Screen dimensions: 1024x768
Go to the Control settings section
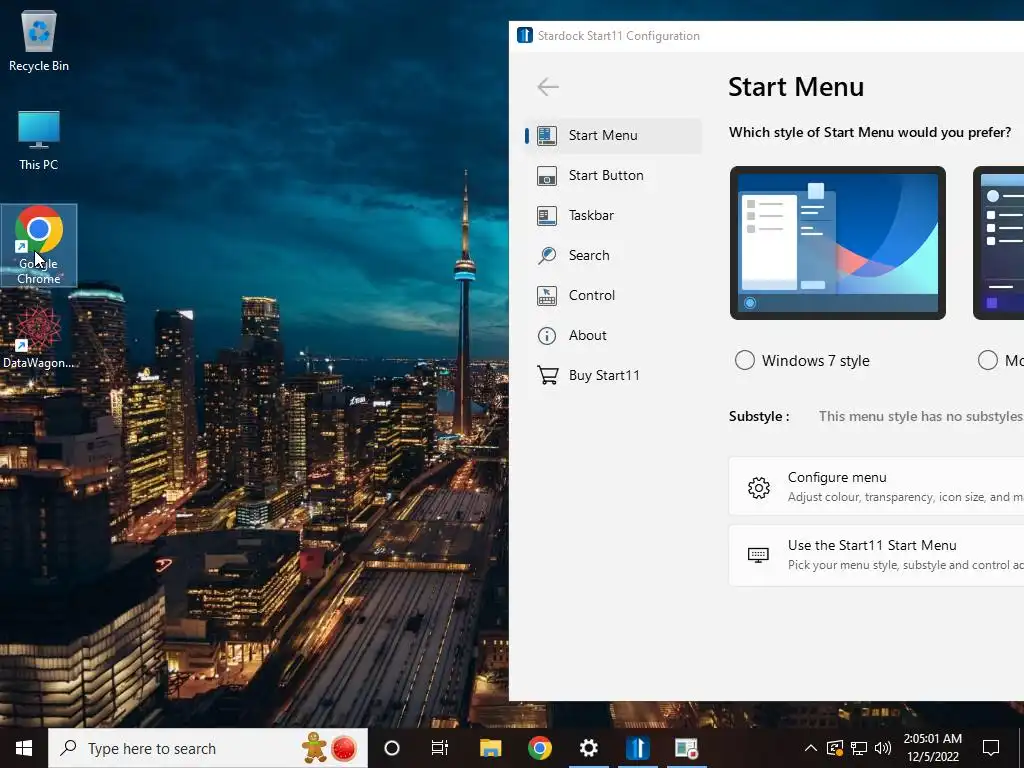pos(613,295)
